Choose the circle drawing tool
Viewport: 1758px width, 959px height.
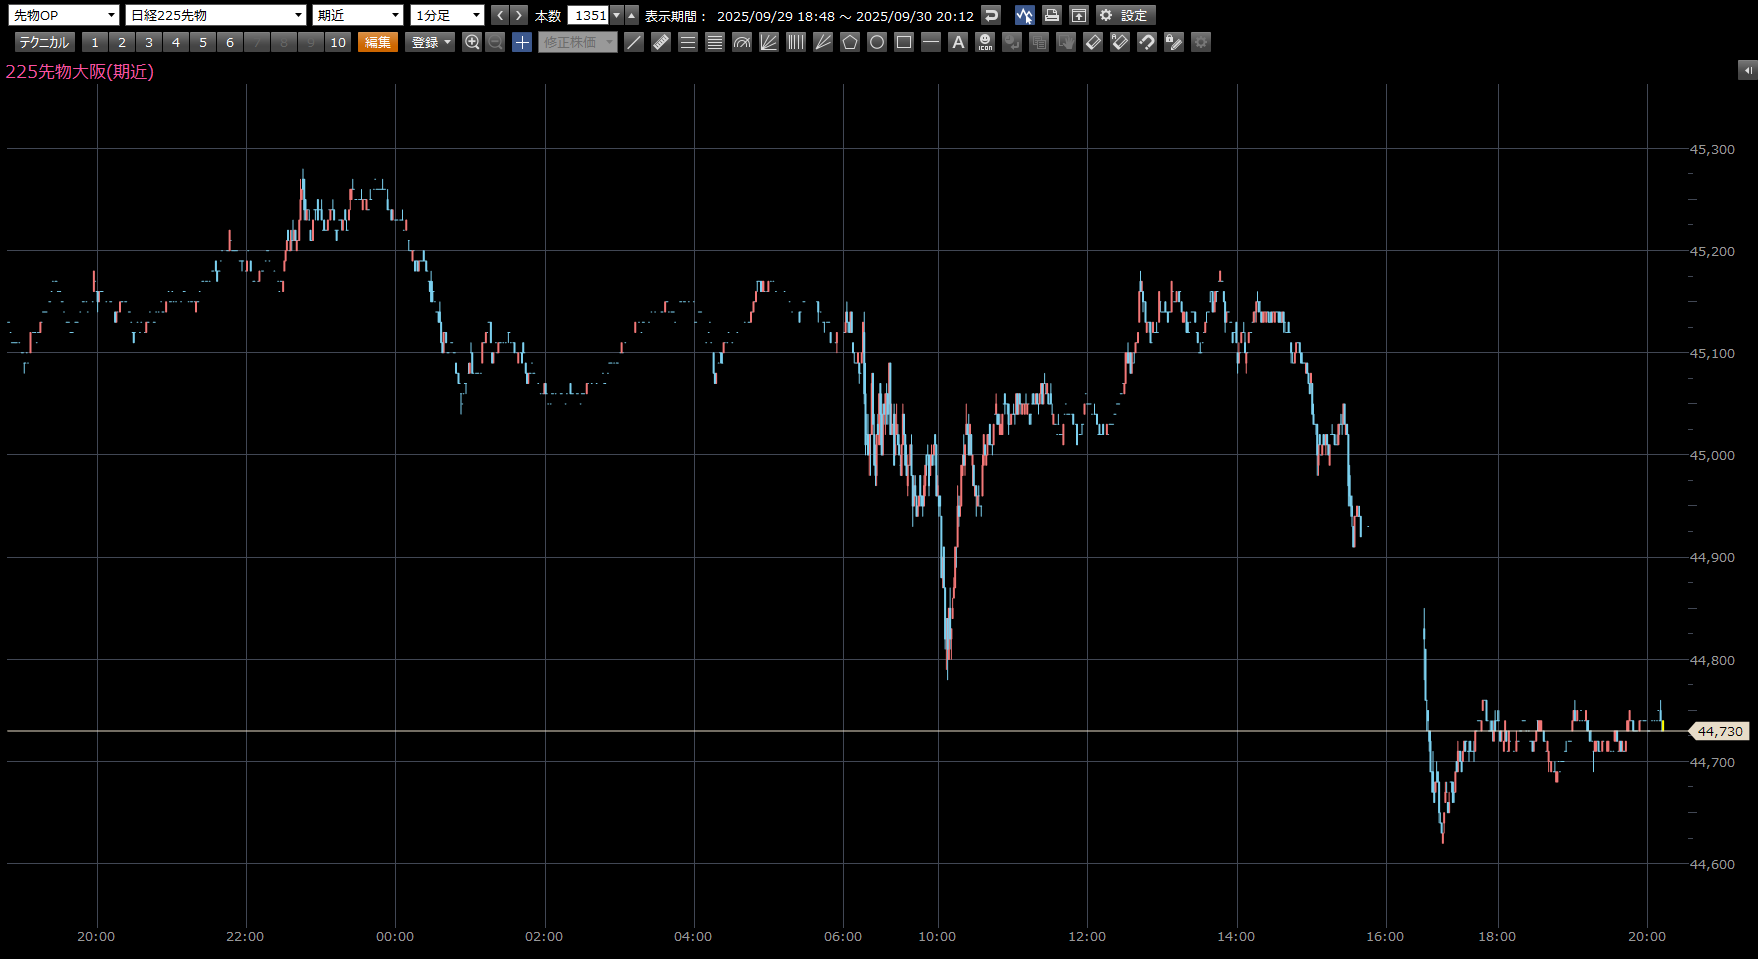click(877, 42)
